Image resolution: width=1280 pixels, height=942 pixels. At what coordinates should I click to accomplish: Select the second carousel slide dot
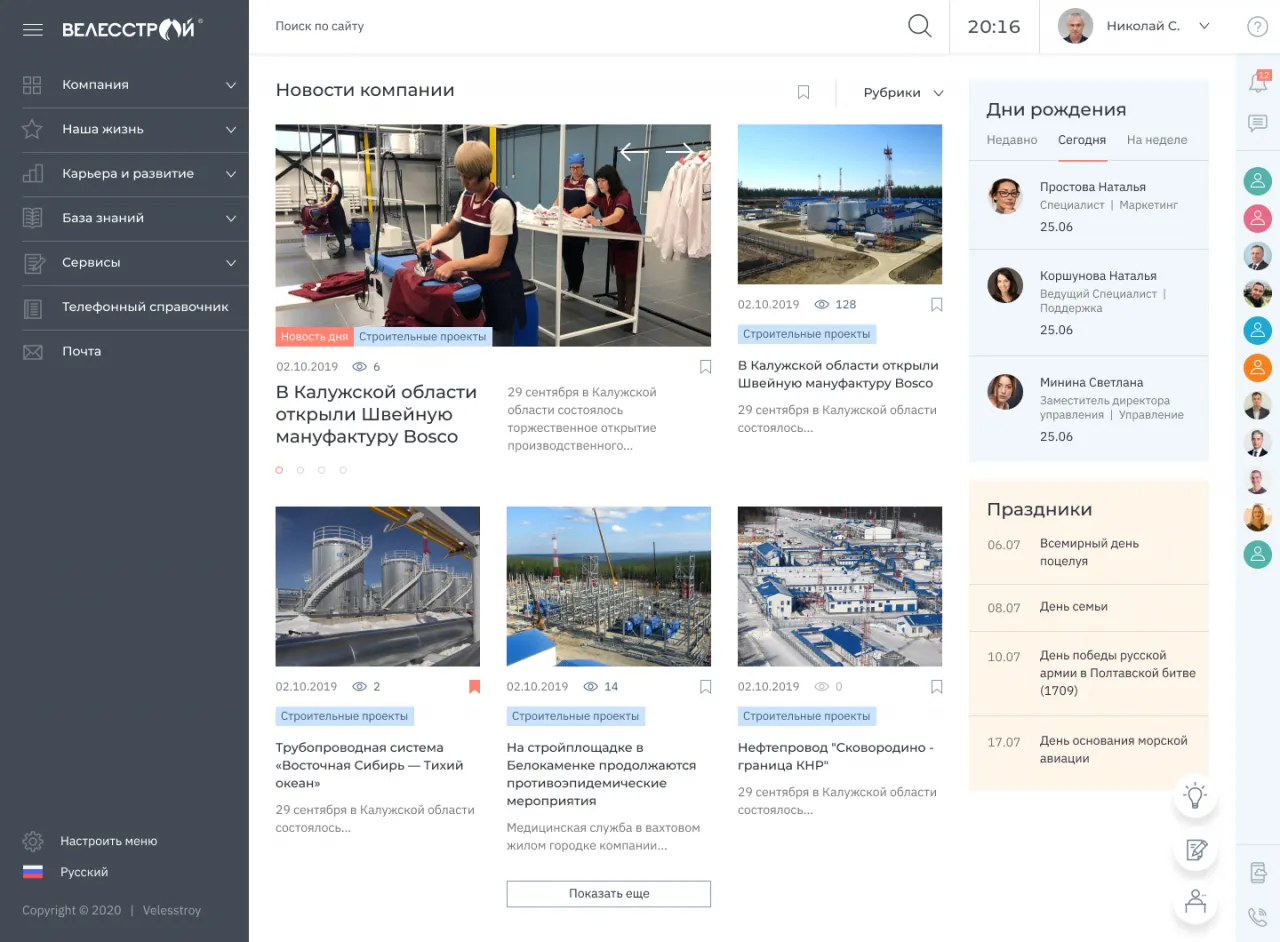(301, 470)
